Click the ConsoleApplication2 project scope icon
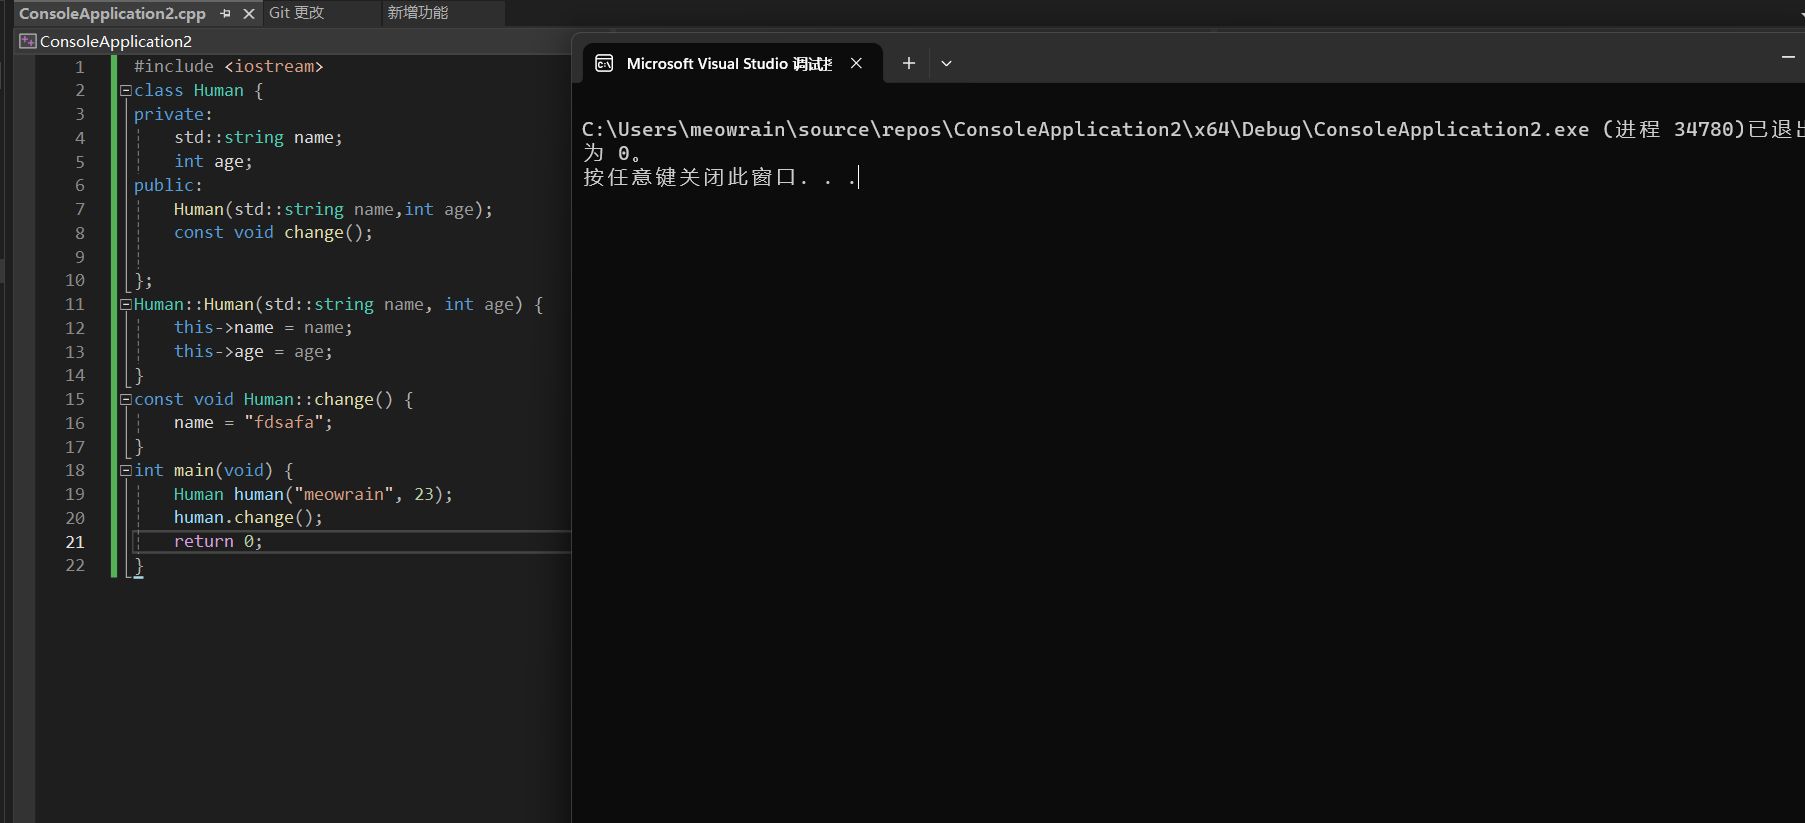 [28, 41]
